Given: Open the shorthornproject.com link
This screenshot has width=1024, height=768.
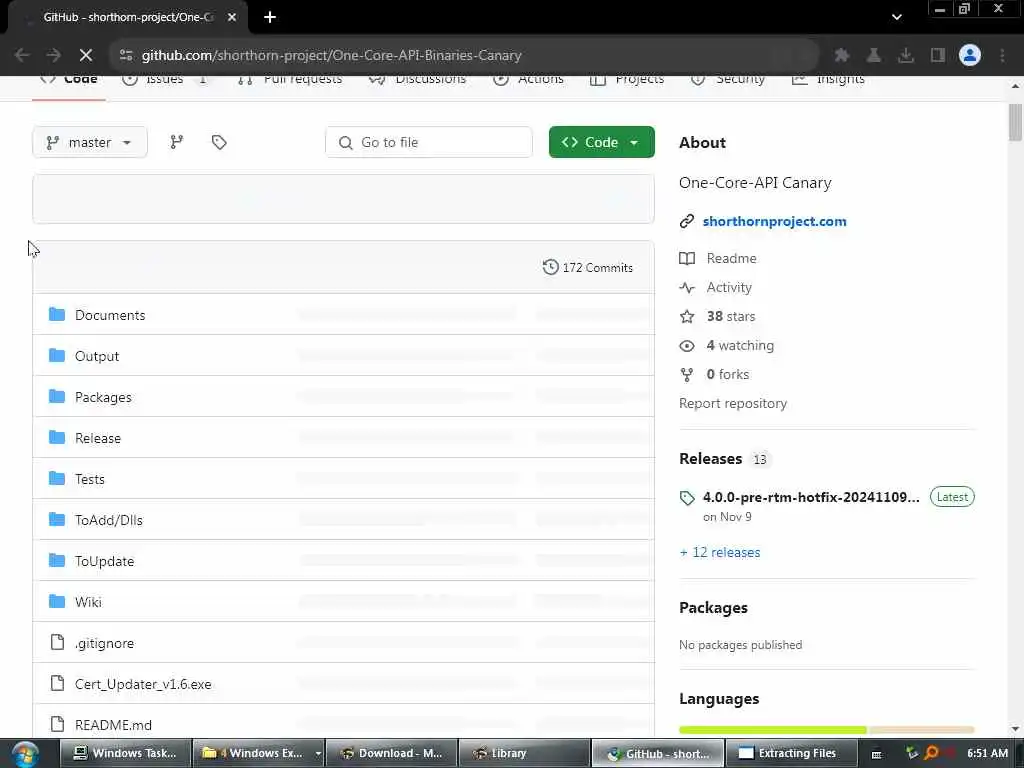Looking at the screenshot, I should (x=775, y=221).
